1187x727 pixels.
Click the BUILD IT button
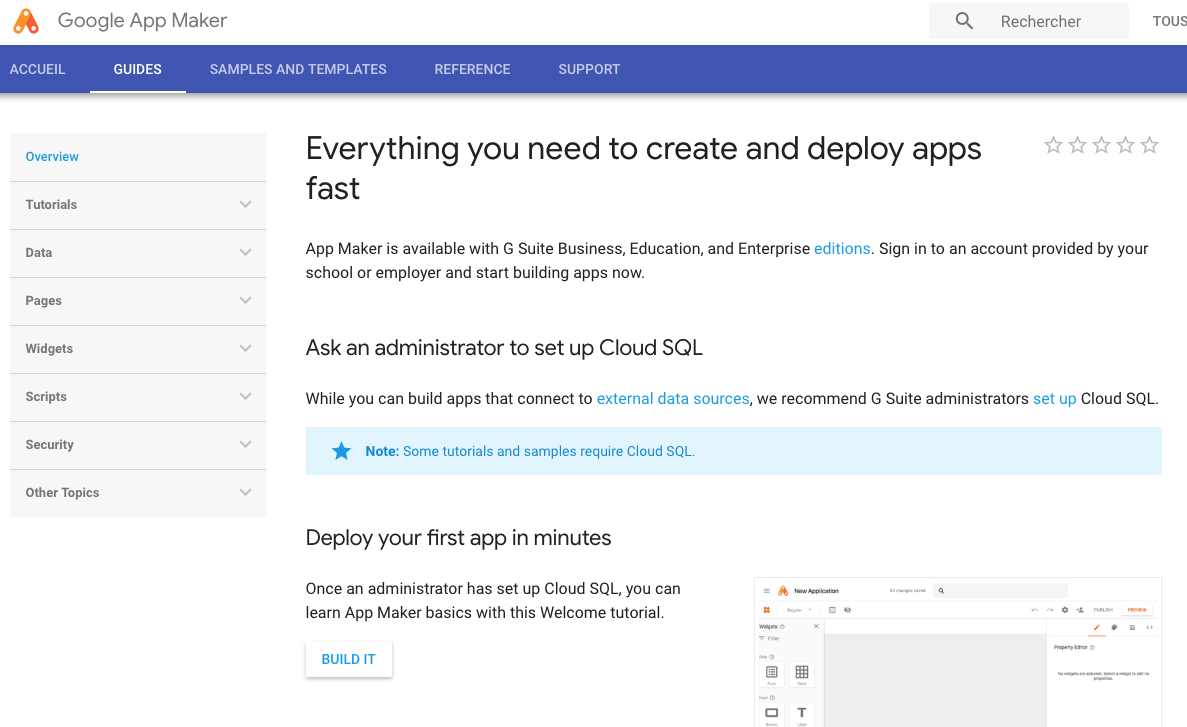coord(349,659)
